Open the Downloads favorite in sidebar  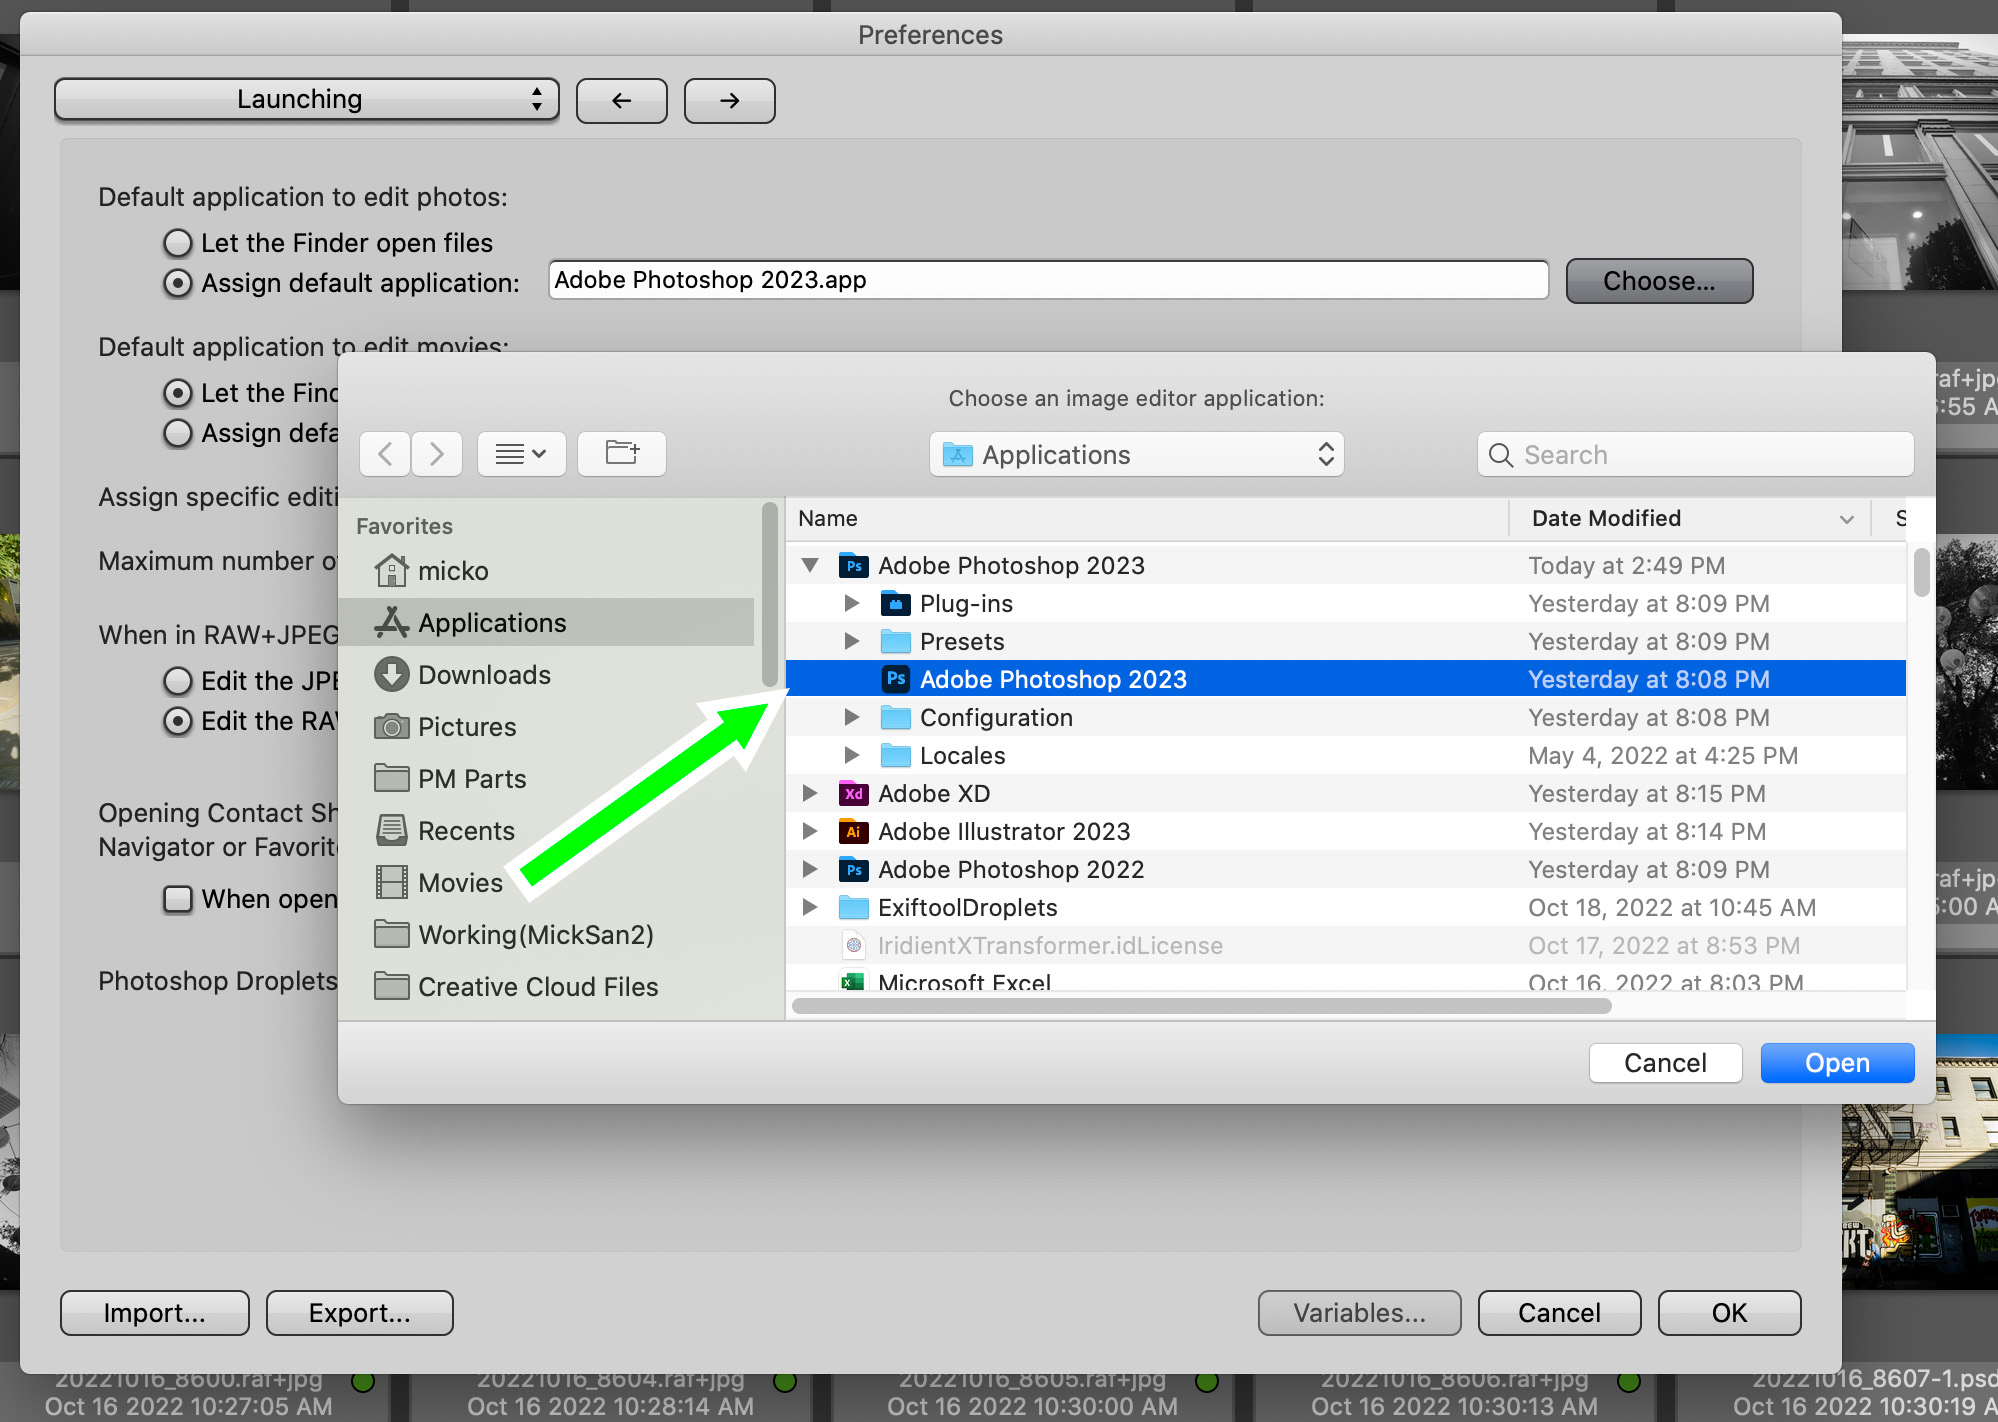(484, 675)
